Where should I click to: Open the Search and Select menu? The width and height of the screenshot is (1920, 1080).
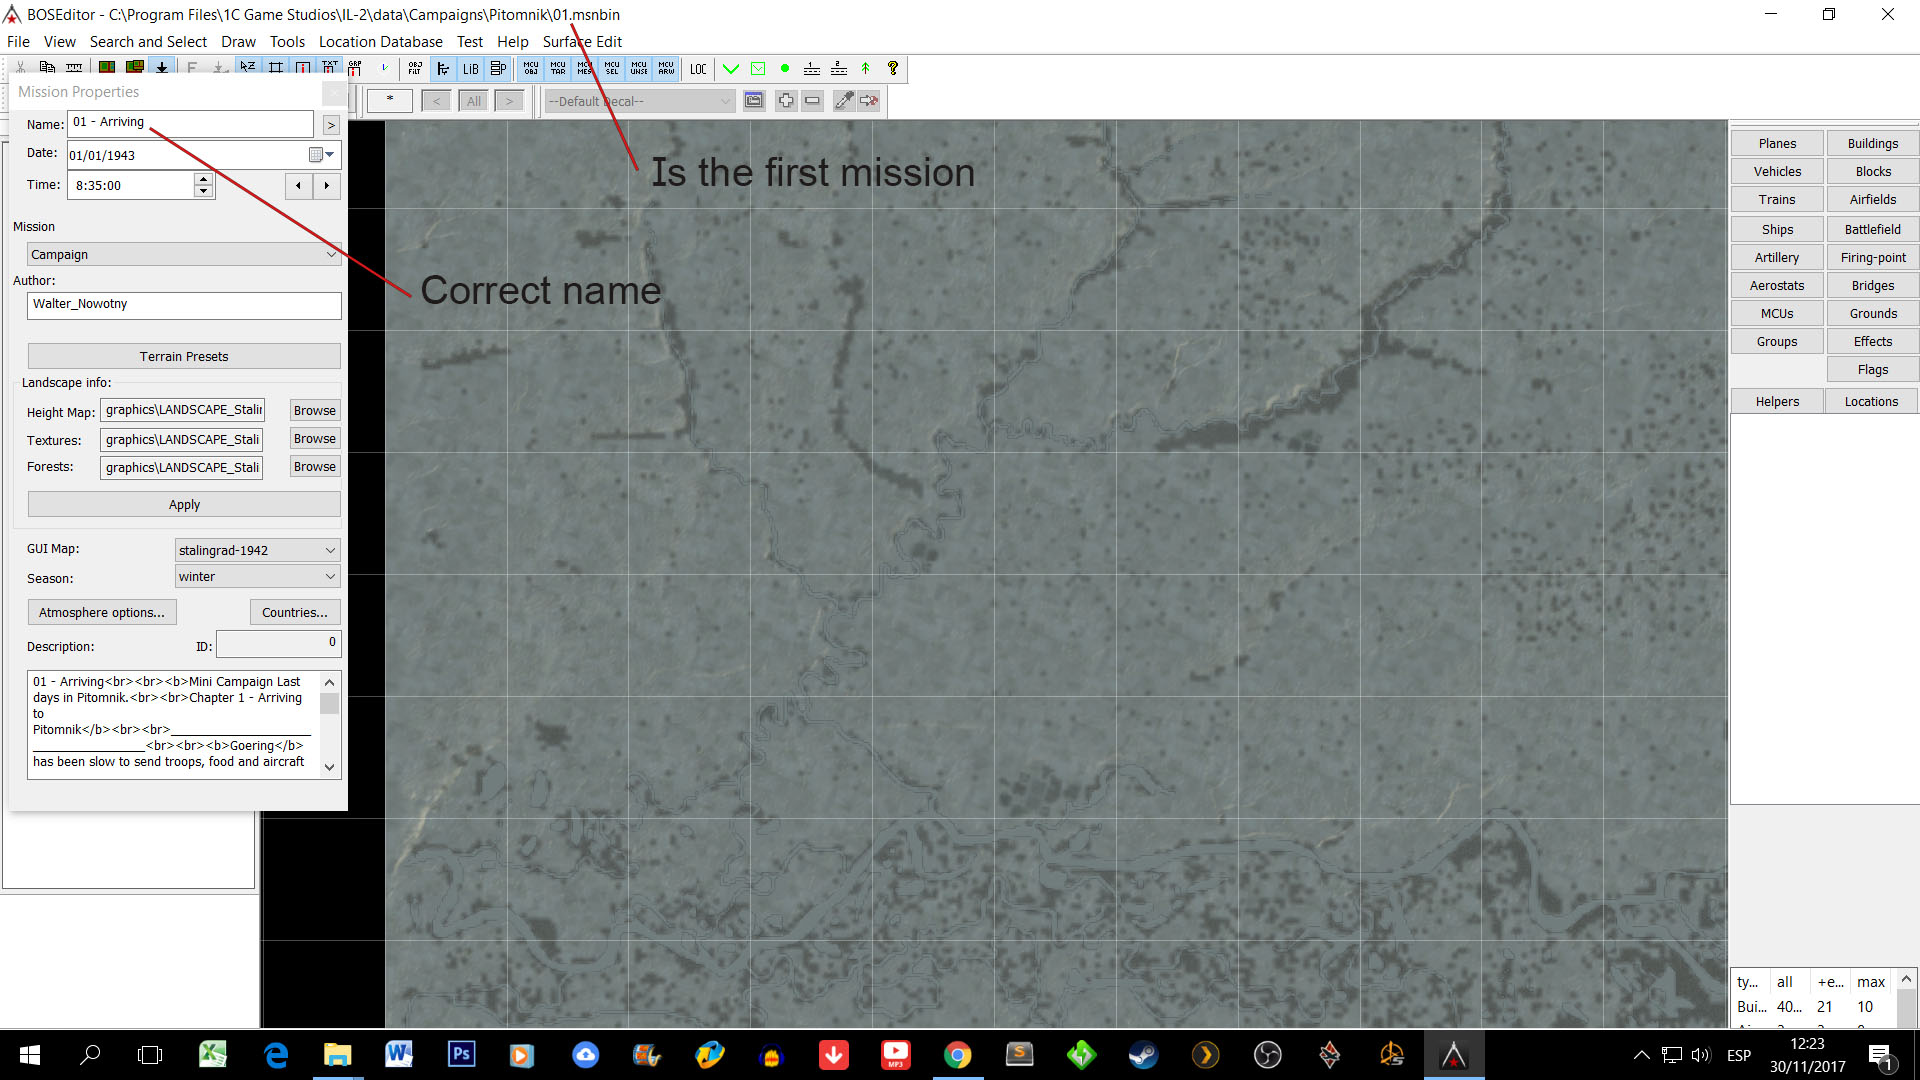(x=148, y=42)
